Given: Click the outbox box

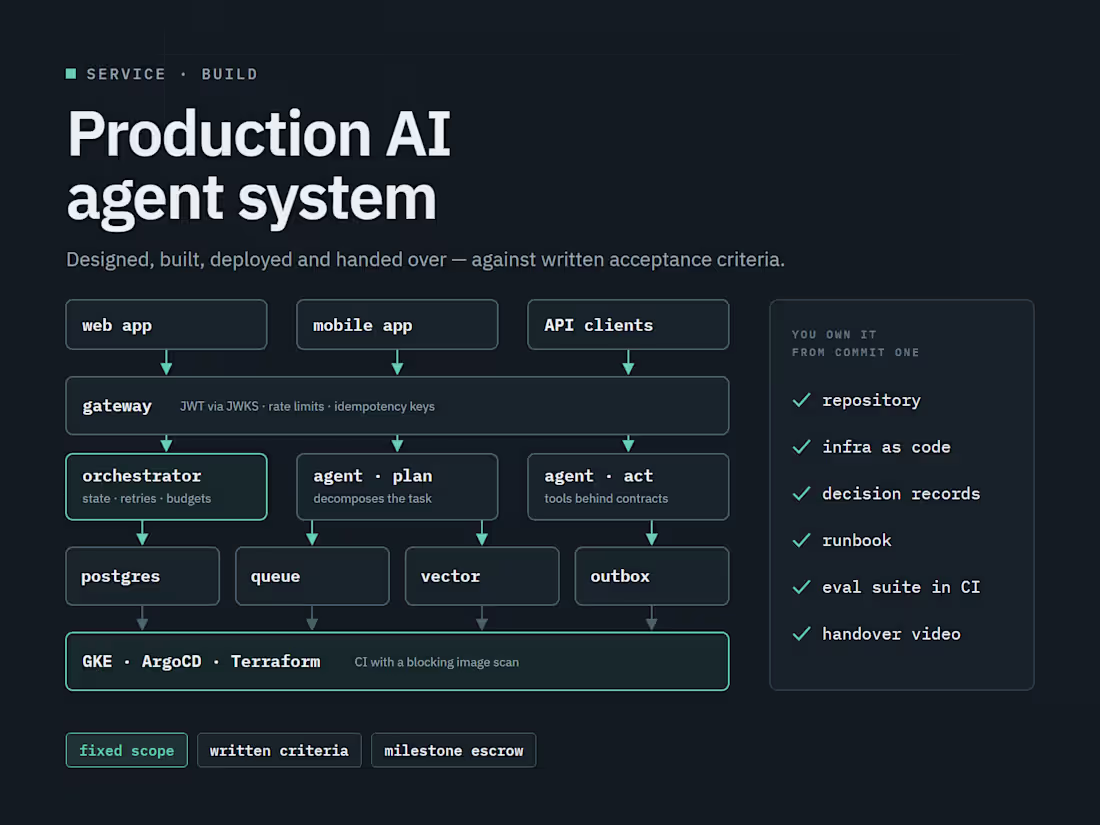Looking at the screenshot, I should click(652, 576).
